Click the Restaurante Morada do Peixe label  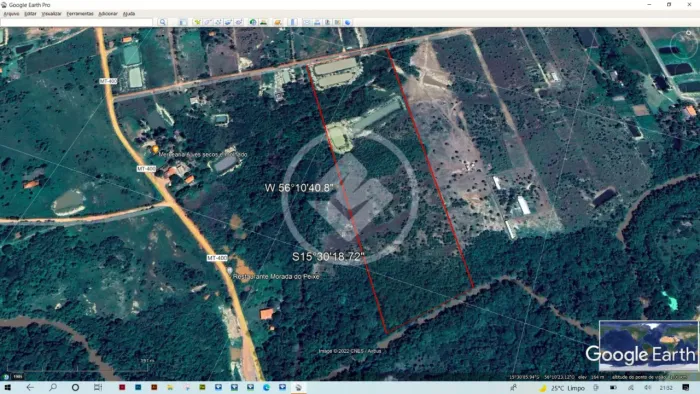[x=276, y=277]
